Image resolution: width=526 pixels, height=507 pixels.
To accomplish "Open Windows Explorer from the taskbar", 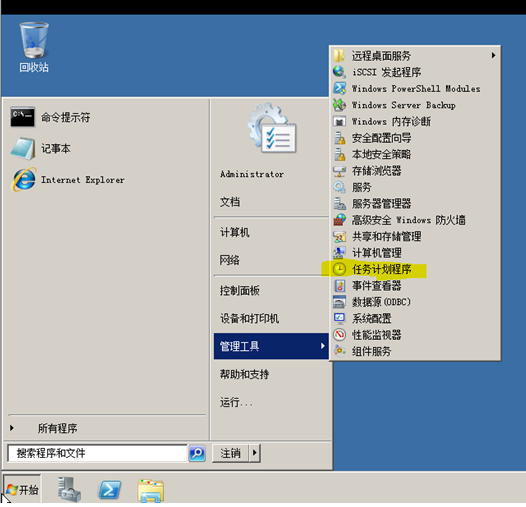I will pos(151,491).
